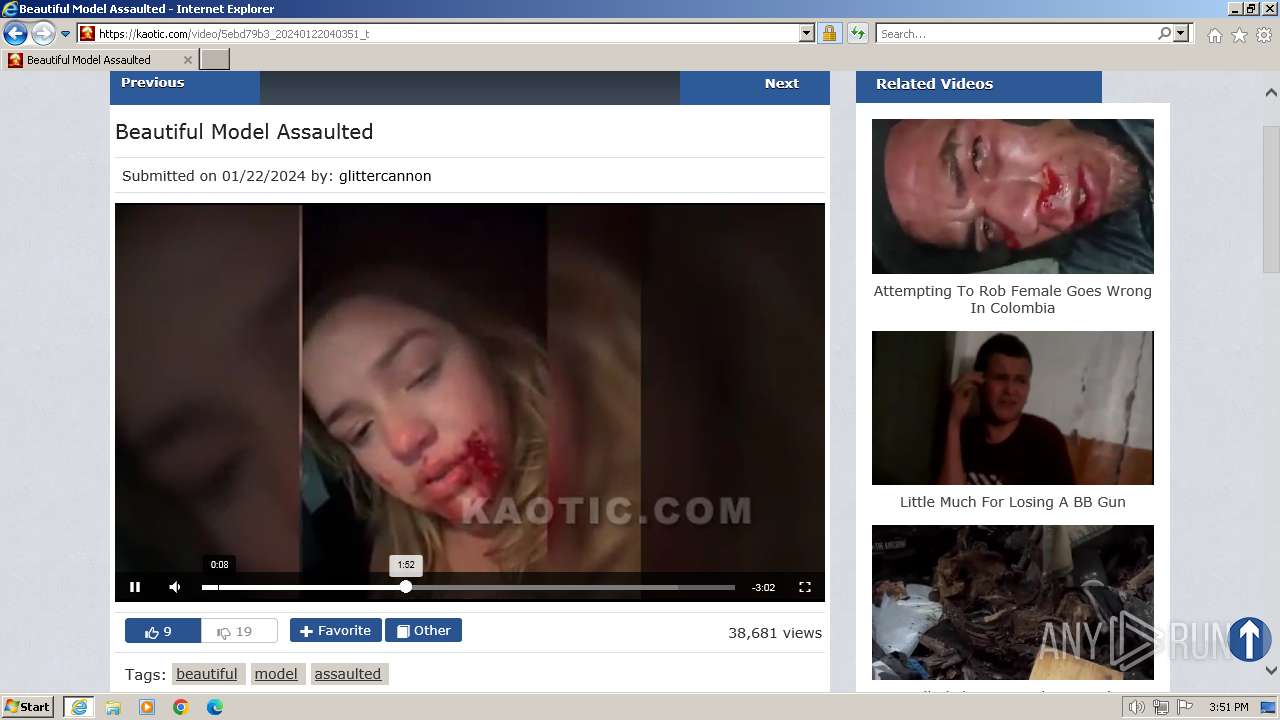Click the page scrollbar up arrow
This screenshot has width=1280, height=720.
tap(1271, 93)
